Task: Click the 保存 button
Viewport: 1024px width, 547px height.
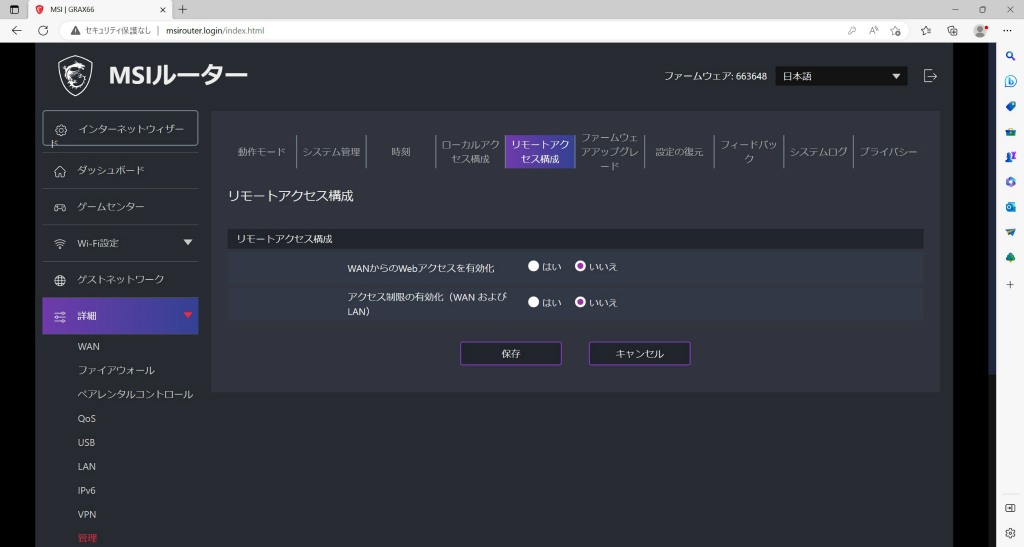Action: coord(511,354)
